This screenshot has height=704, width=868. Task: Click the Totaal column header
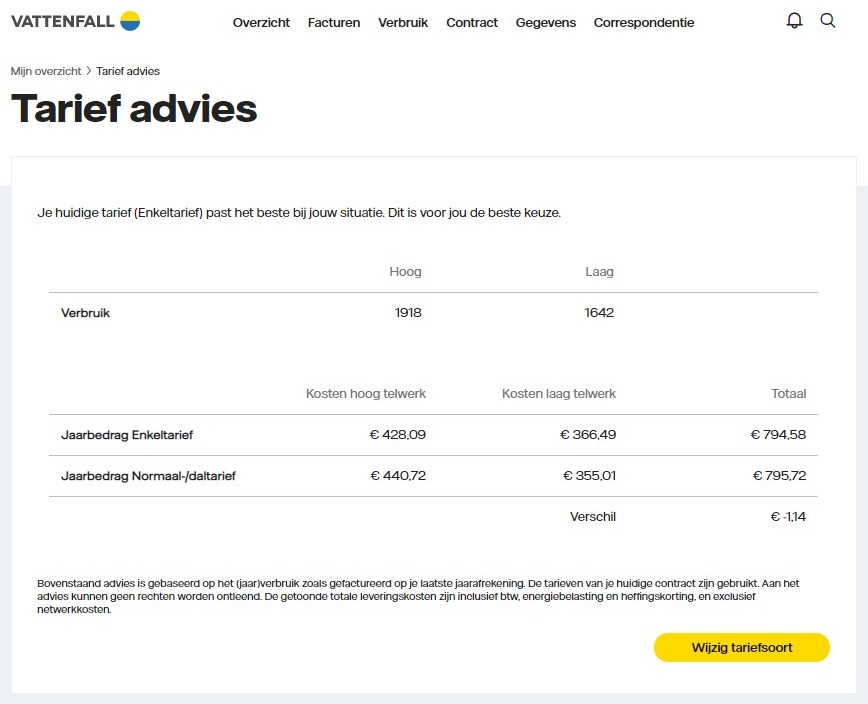(x=788, y=394)
